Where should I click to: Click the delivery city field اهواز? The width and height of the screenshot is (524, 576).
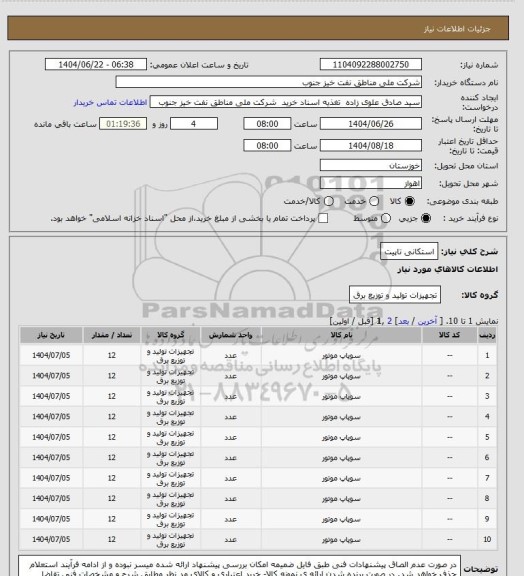pos(371,183)
